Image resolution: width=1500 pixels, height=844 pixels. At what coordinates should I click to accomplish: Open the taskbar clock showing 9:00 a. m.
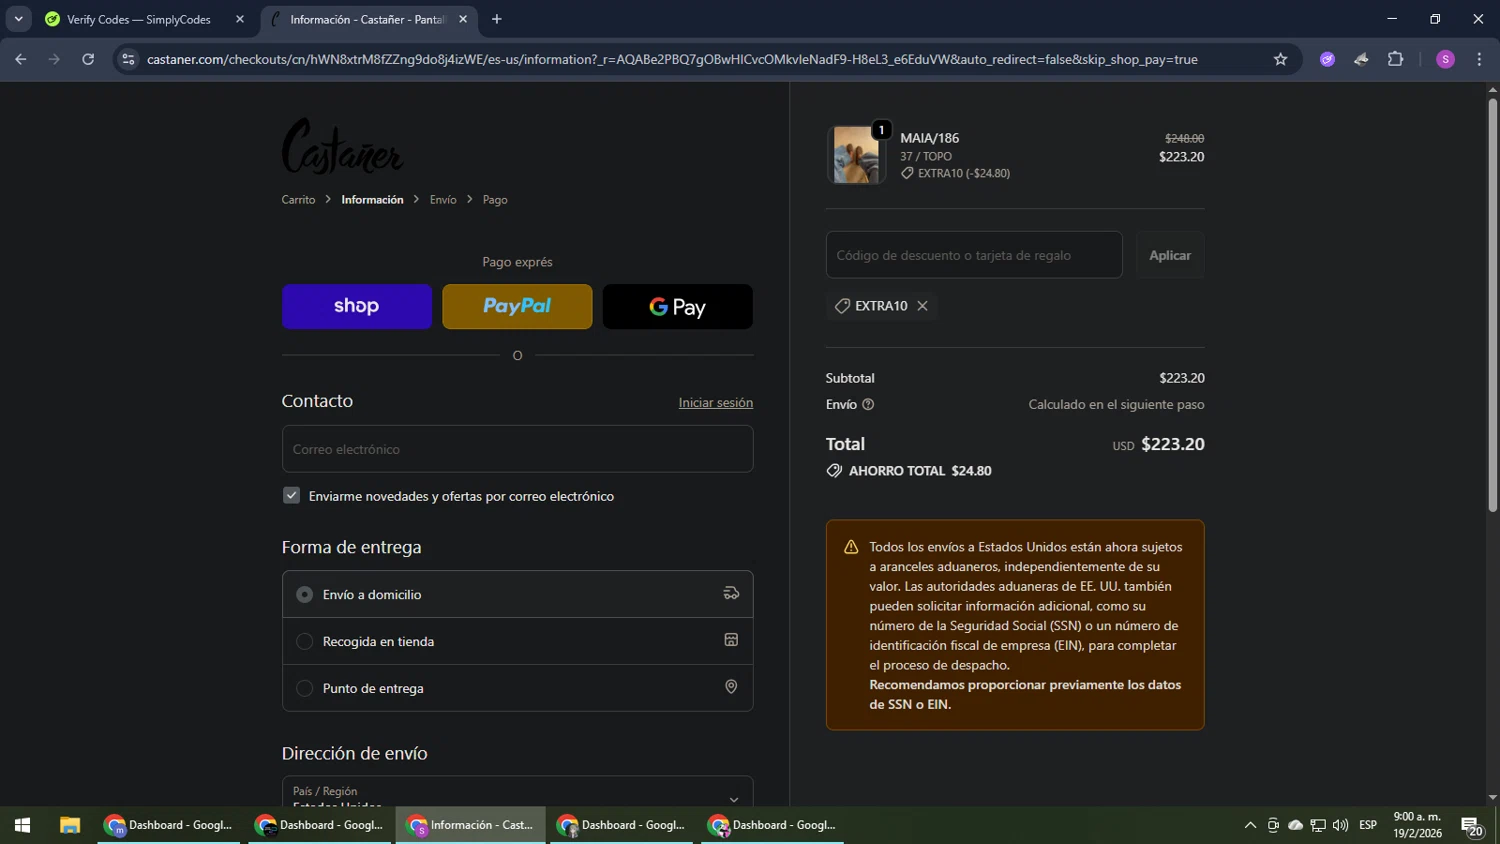[x=1417, y=825]
